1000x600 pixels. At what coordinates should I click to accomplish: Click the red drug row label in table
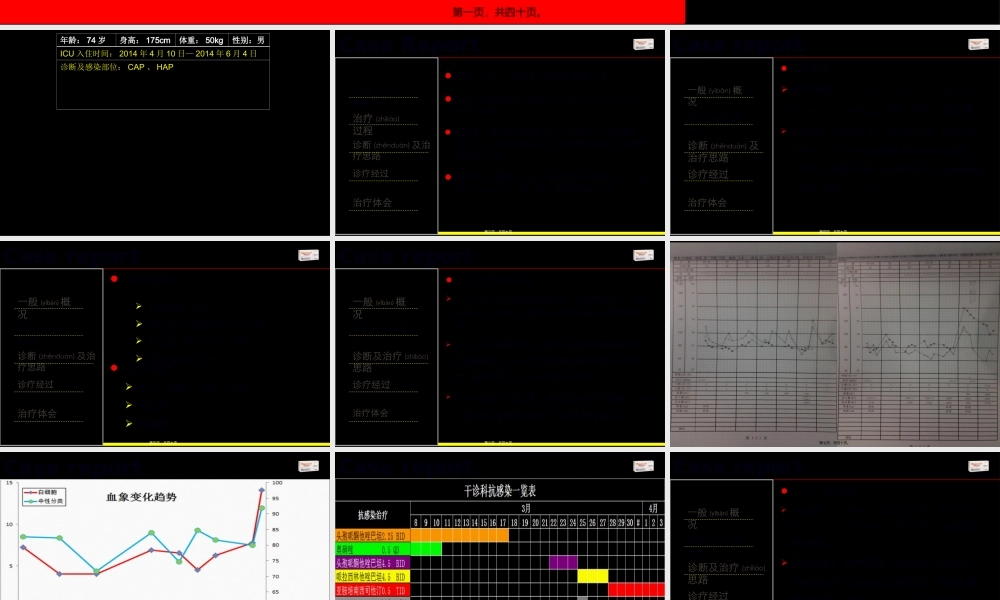pyautogui.click(x=372, y=590)
